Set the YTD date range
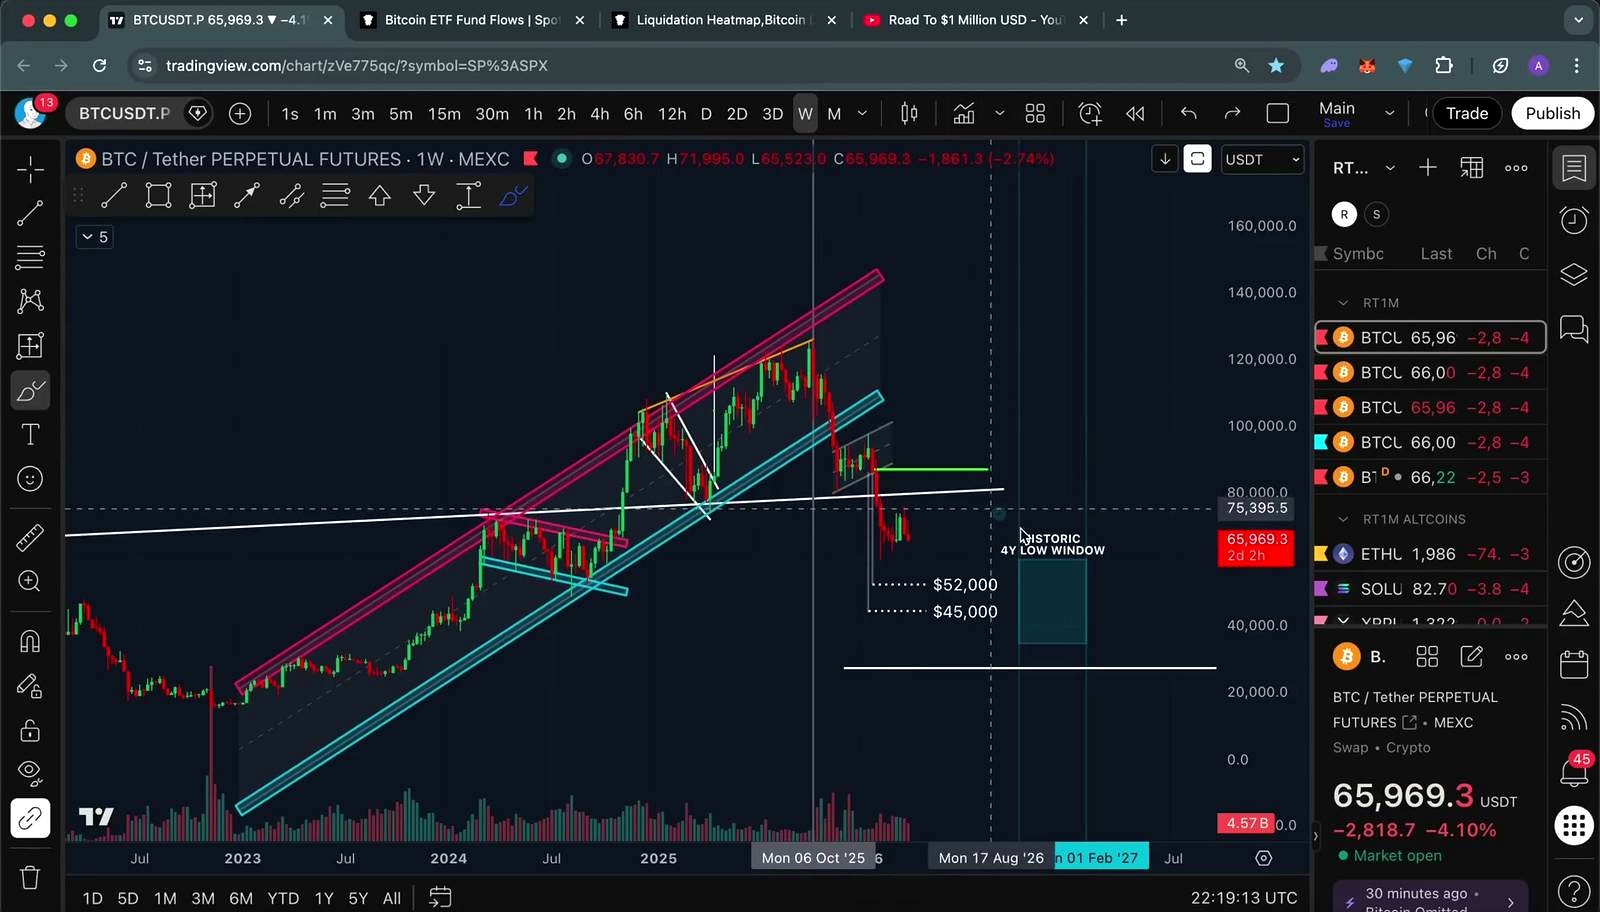 283,898
